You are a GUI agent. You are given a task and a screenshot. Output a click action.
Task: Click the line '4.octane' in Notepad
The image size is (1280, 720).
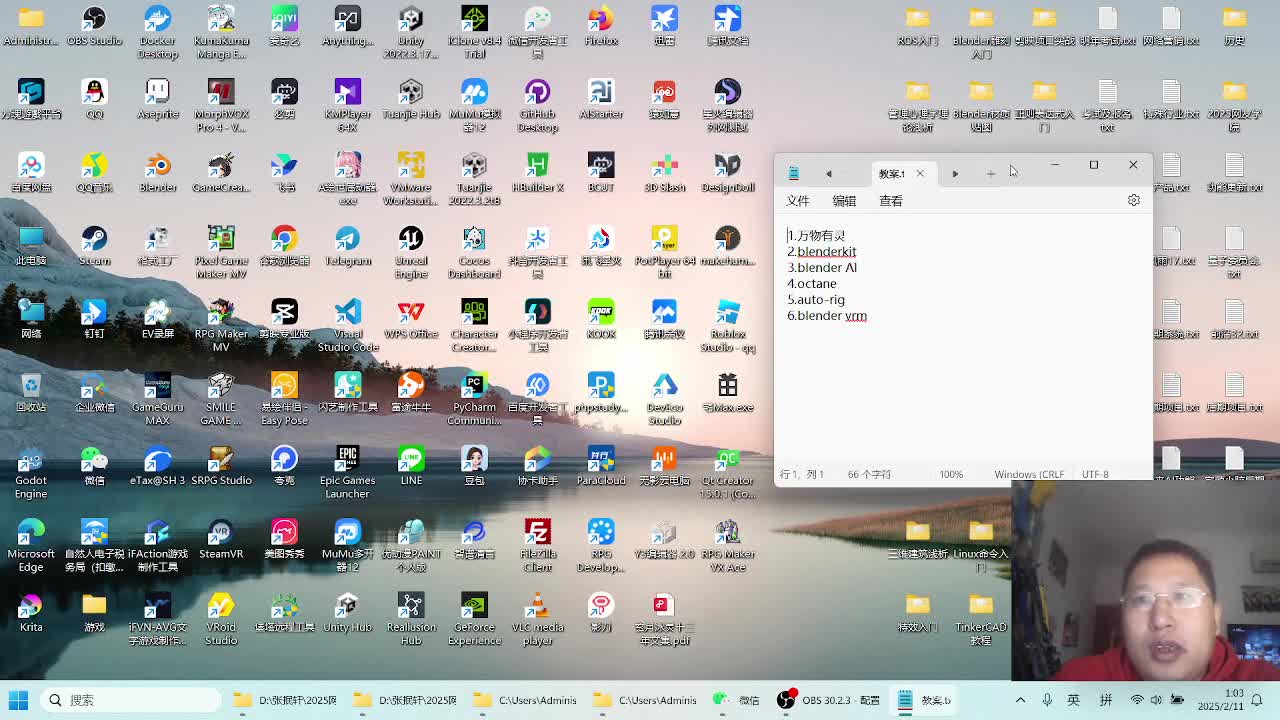click(x=811, y=284)
